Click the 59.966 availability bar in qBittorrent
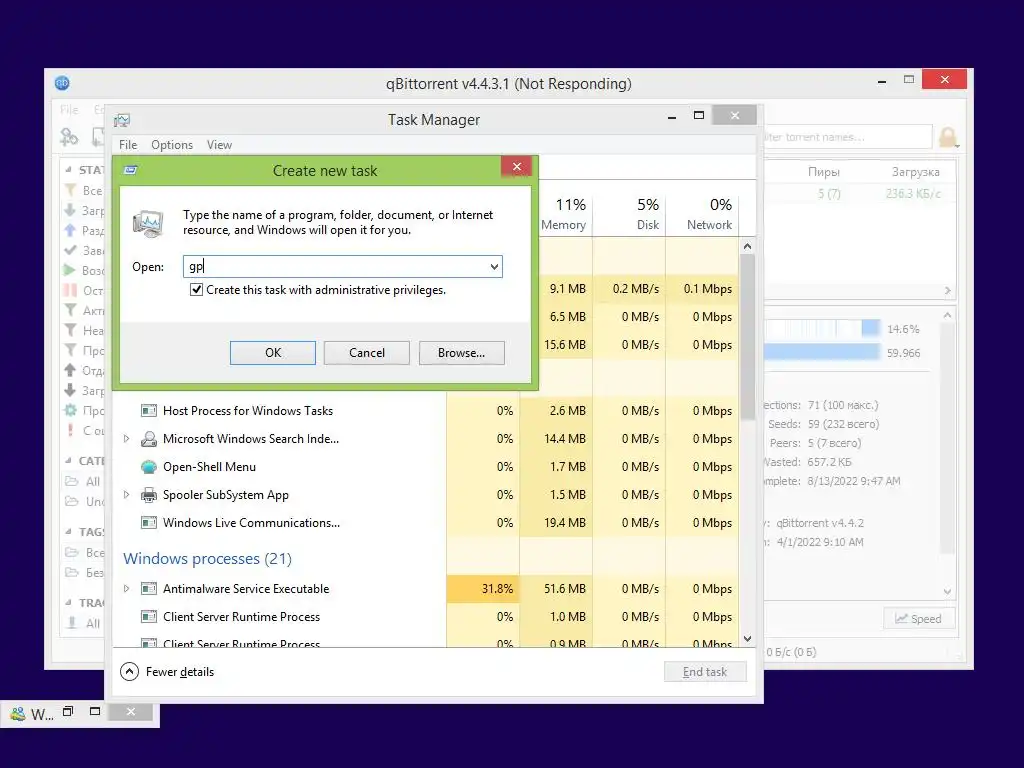This screenshot has height=768, width=1024. tap(822, 353)
